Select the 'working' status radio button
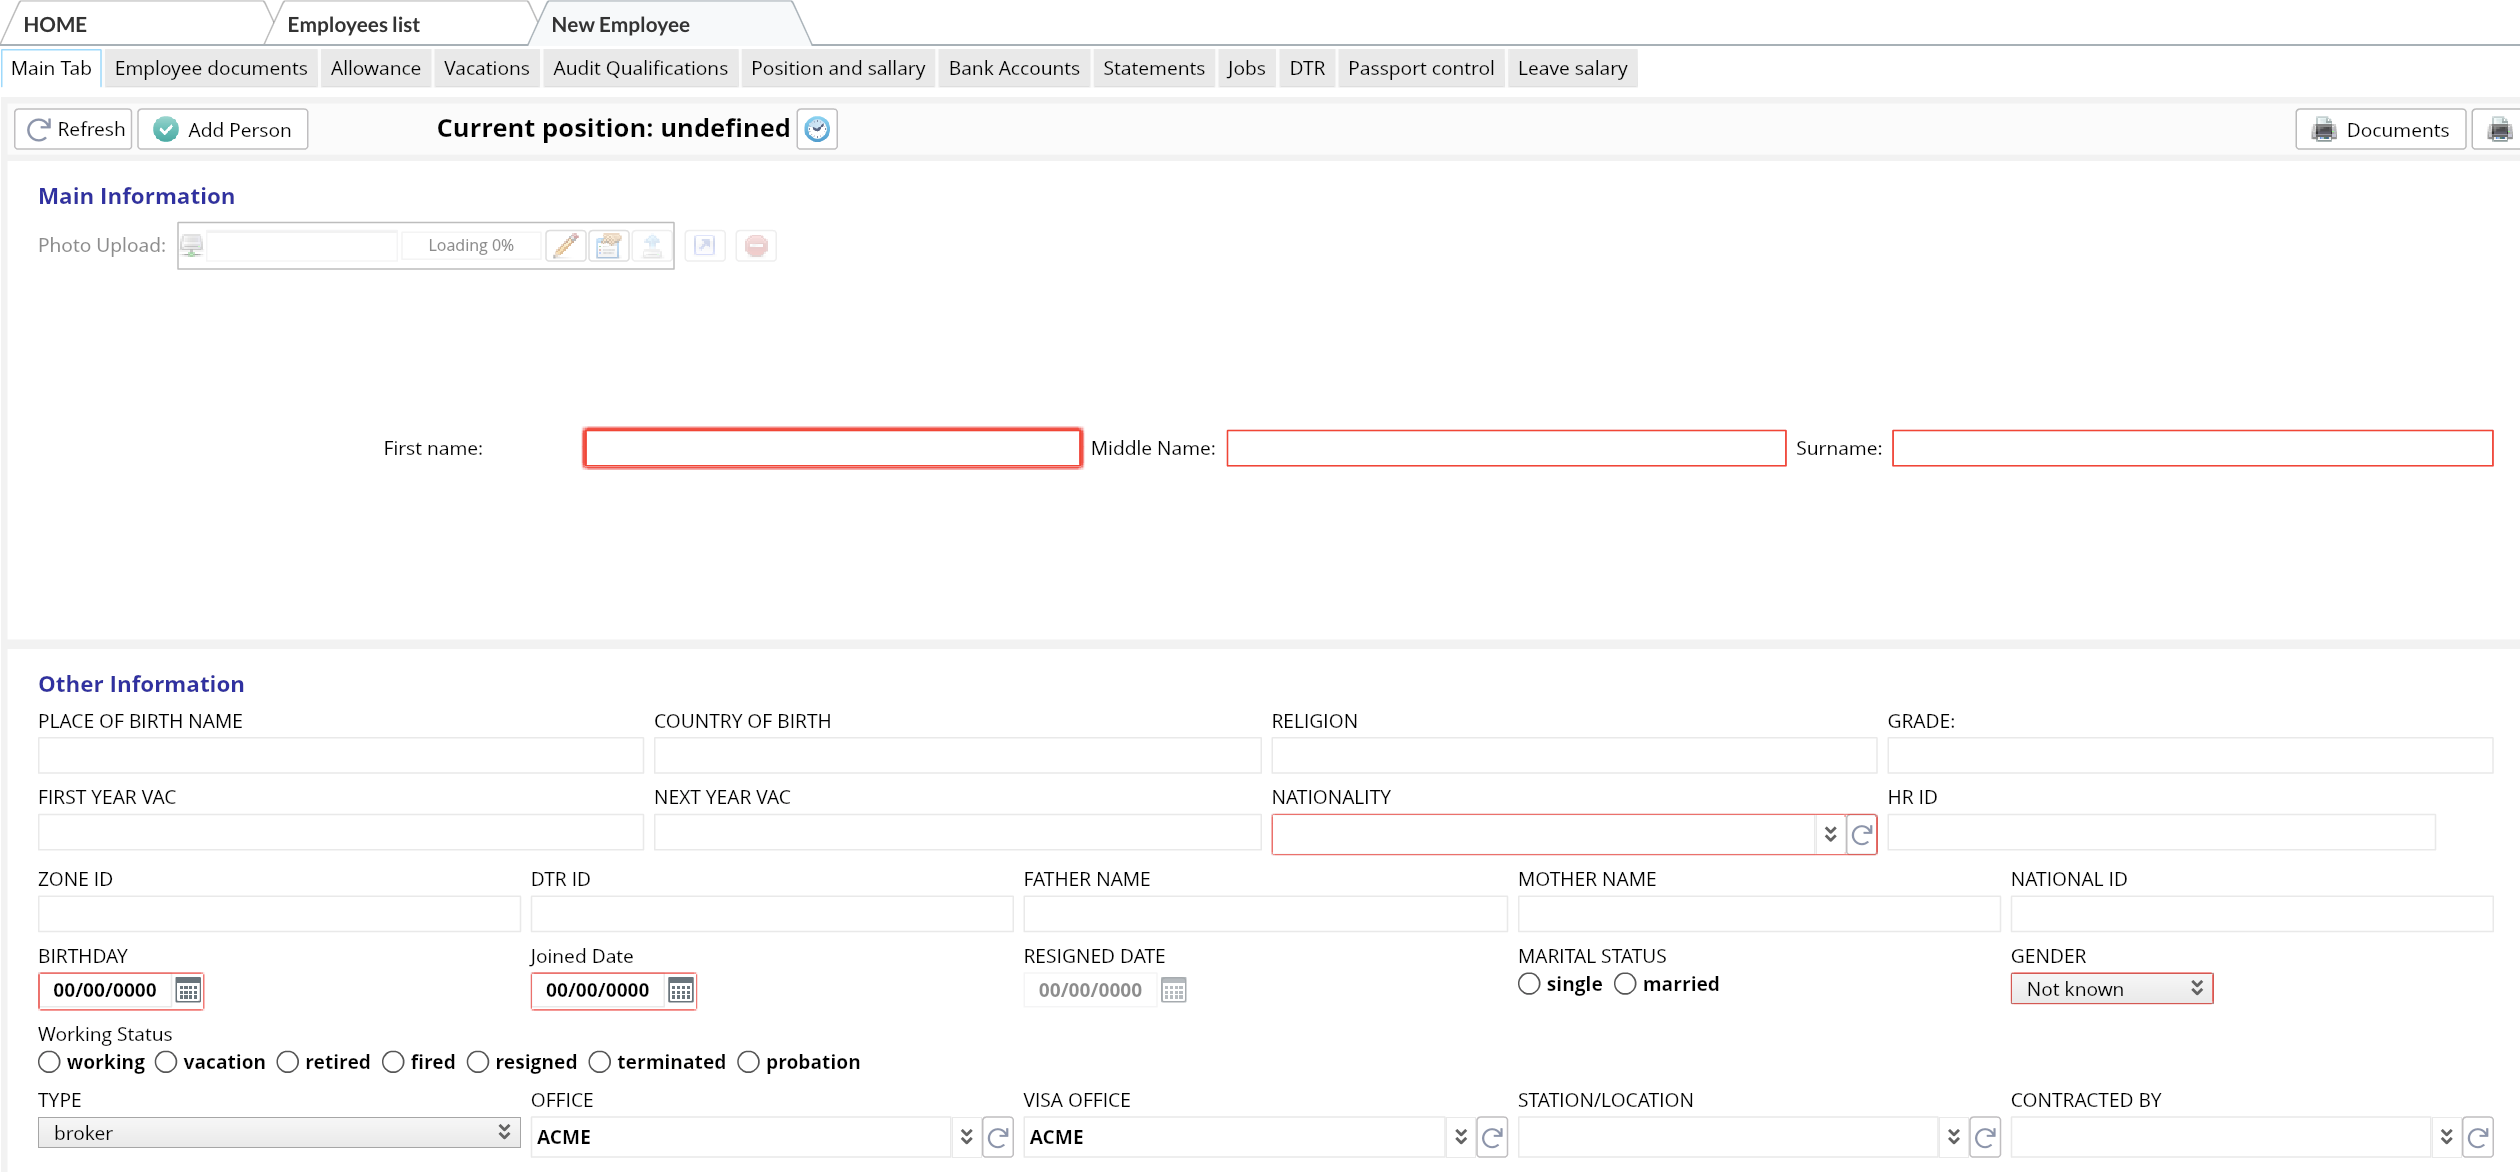The height and width of the screenshot is (1172, 2520). click(x=50, y=1061)
